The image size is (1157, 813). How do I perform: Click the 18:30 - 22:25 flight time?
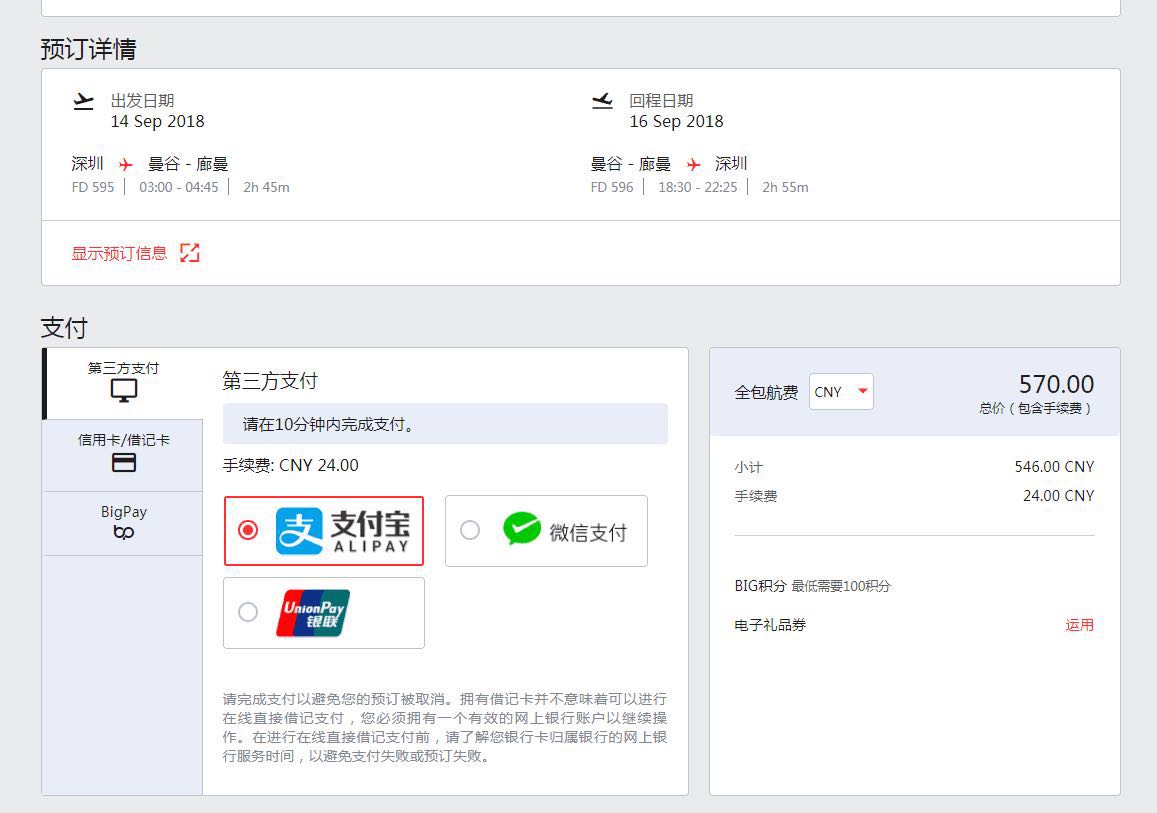click(x=697, y=187)
